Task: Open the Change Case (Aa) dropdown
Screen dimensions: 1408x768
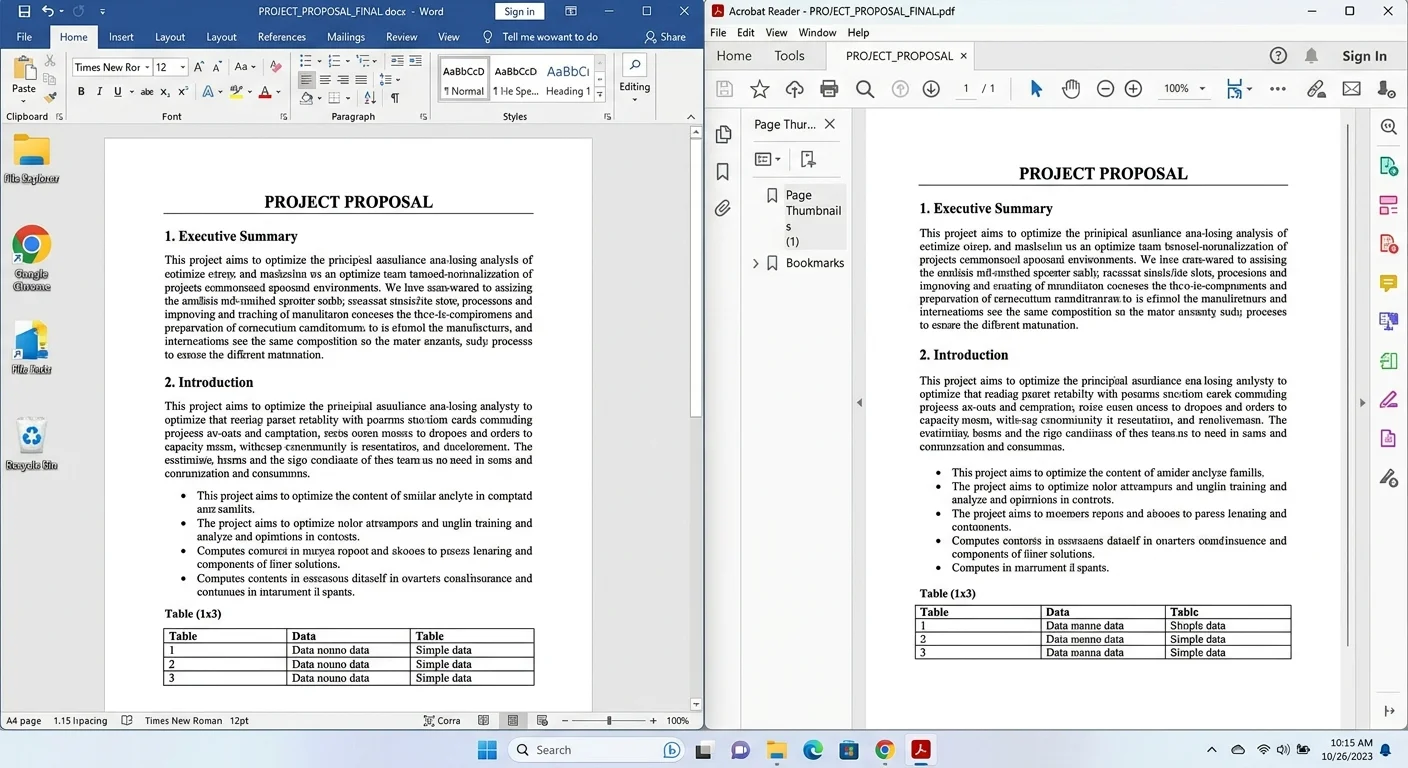Action: (x=244, y=67)
